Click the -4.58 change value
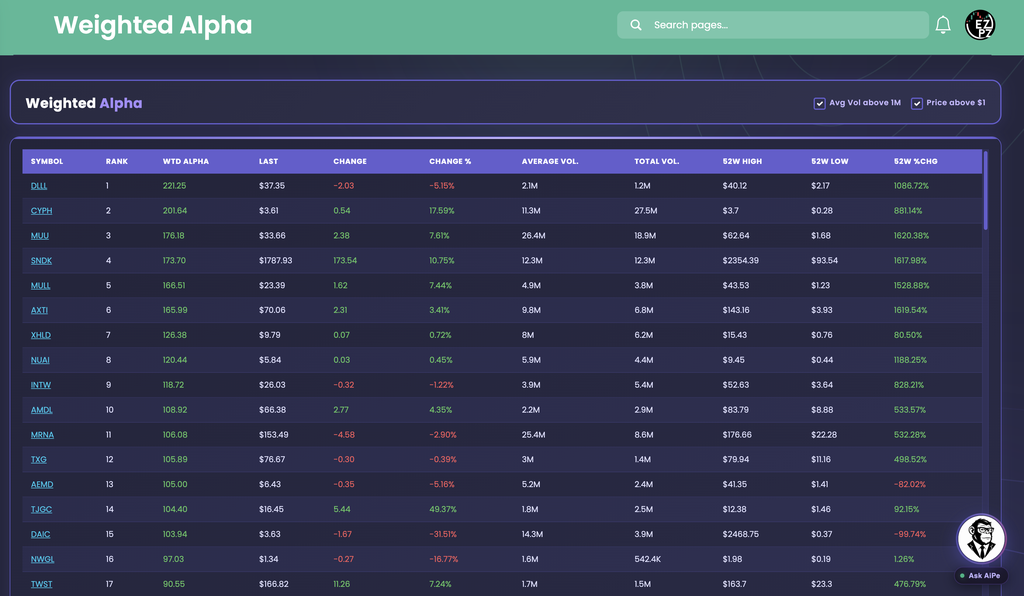Image resolution: width=1024 pixels, height=596 pixels. point(344,435)
